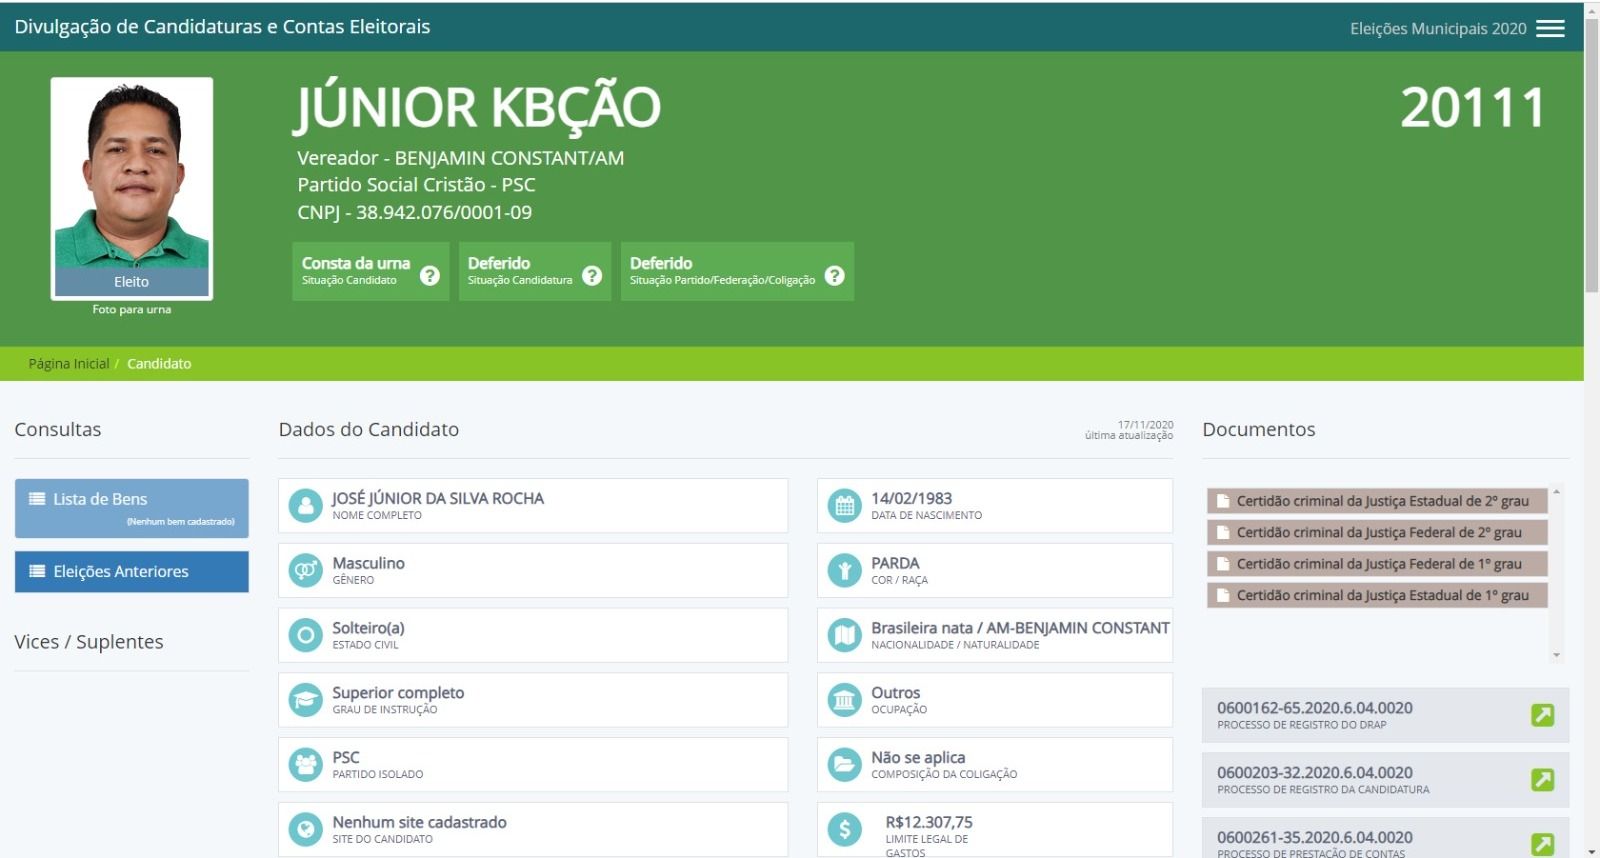Click the spending limit R$12.307,75
This screenshot has height=858, width=1600.
point(929,822)
